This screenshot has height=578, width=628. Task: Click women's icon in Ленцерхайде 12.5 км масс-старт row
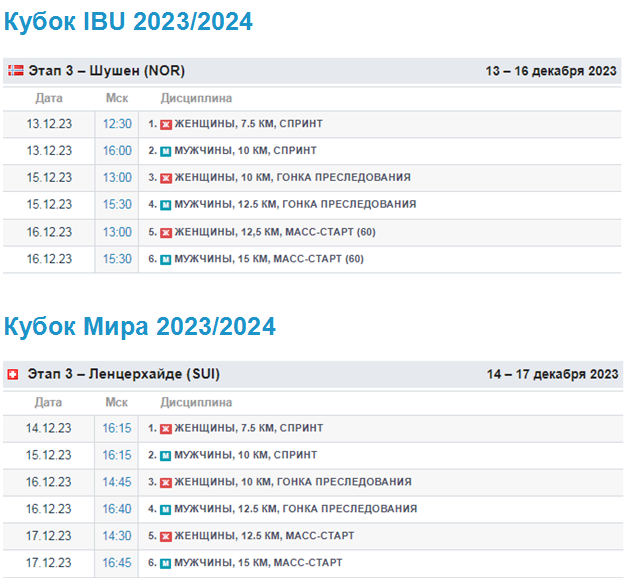coord(166,536)
